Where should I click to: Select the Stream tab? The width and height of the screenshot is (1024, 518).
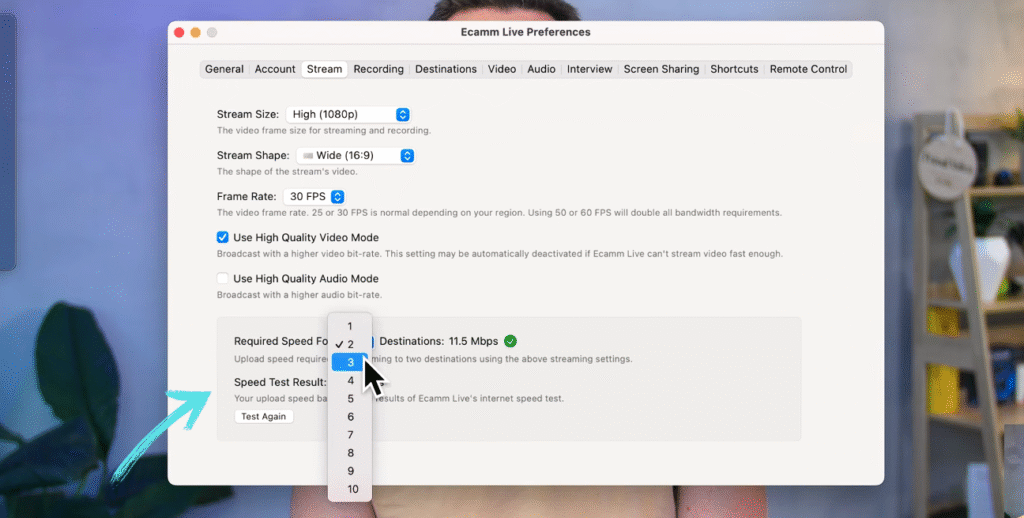click(x=325, y=69)
